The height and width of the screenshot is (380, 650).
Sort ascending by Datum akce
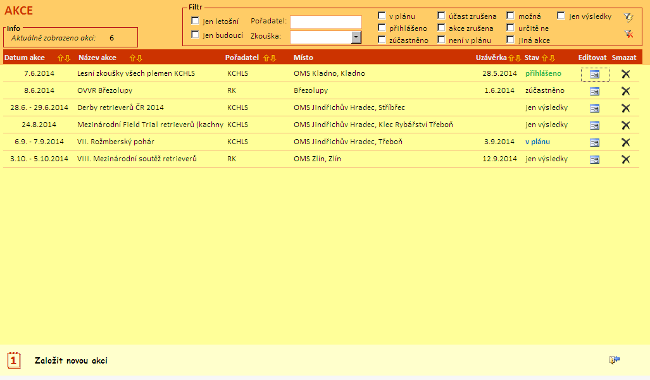pos(60,58)
